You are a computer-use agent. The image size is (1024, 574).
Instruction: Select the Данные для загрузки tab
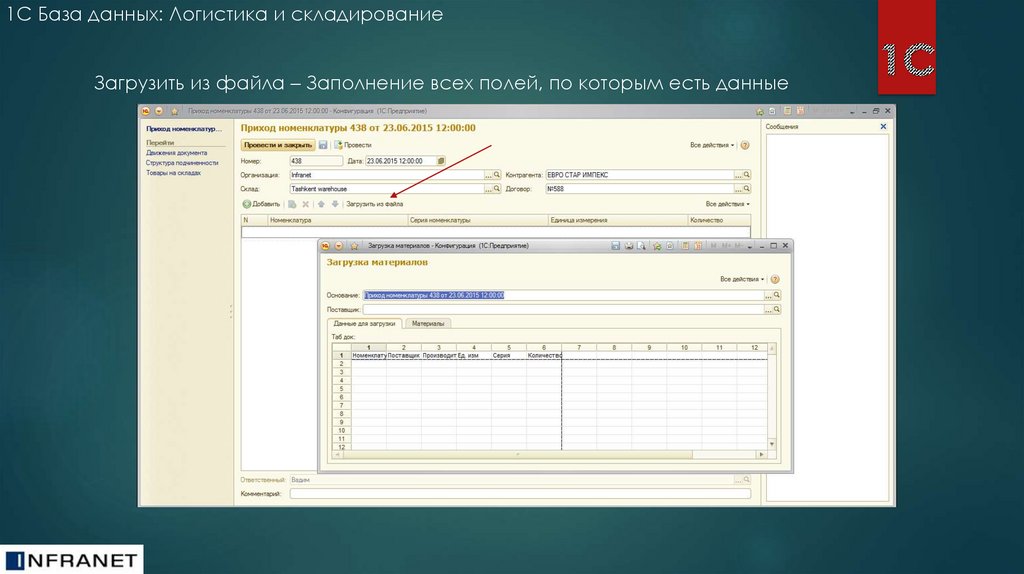pos(365,323)
